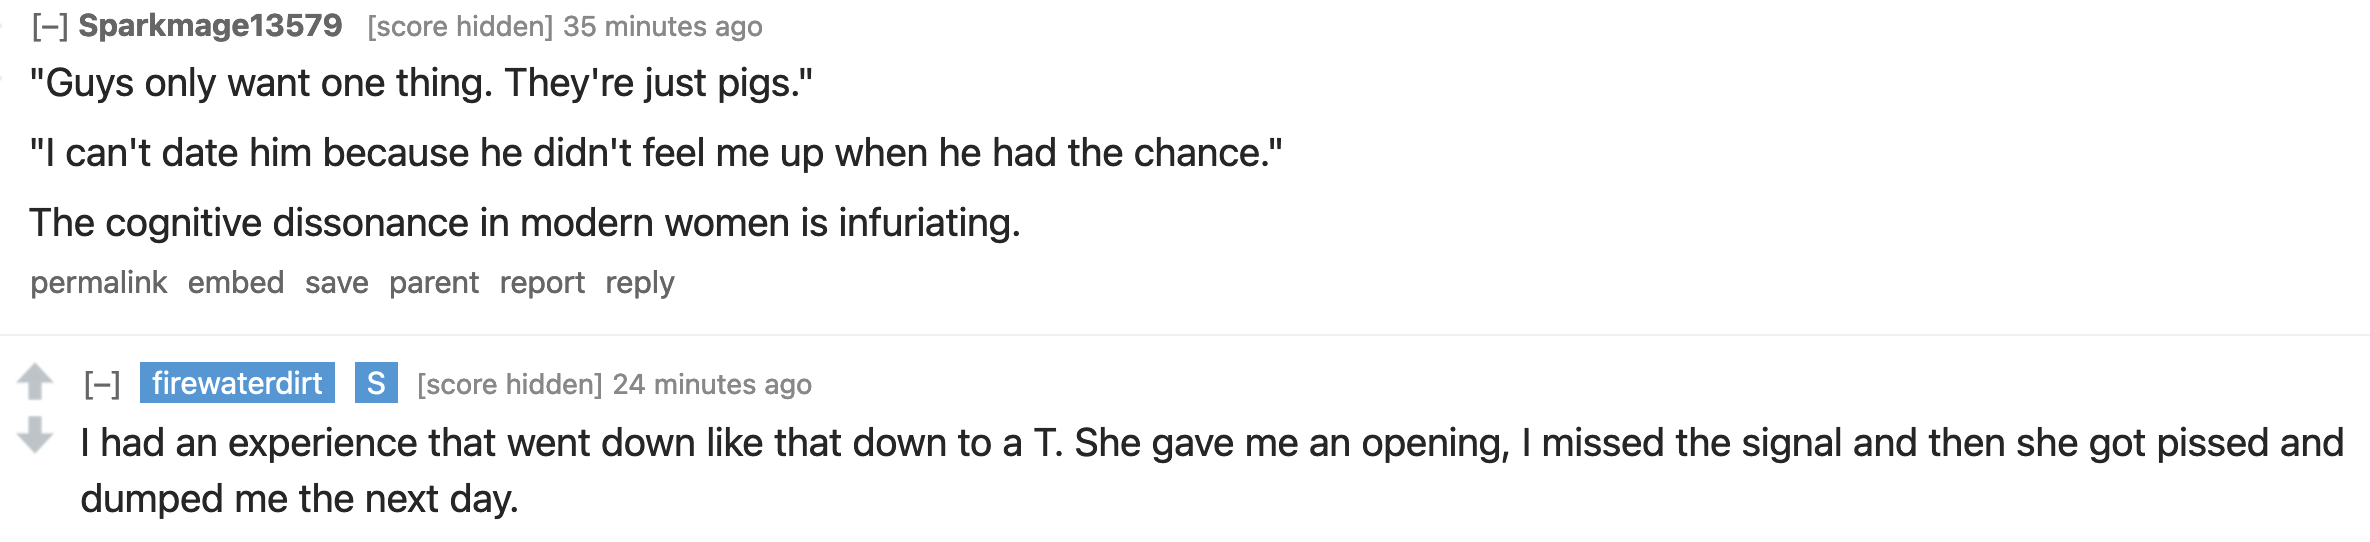Upvote firewaterdirt's comment

tap(35, 381)
